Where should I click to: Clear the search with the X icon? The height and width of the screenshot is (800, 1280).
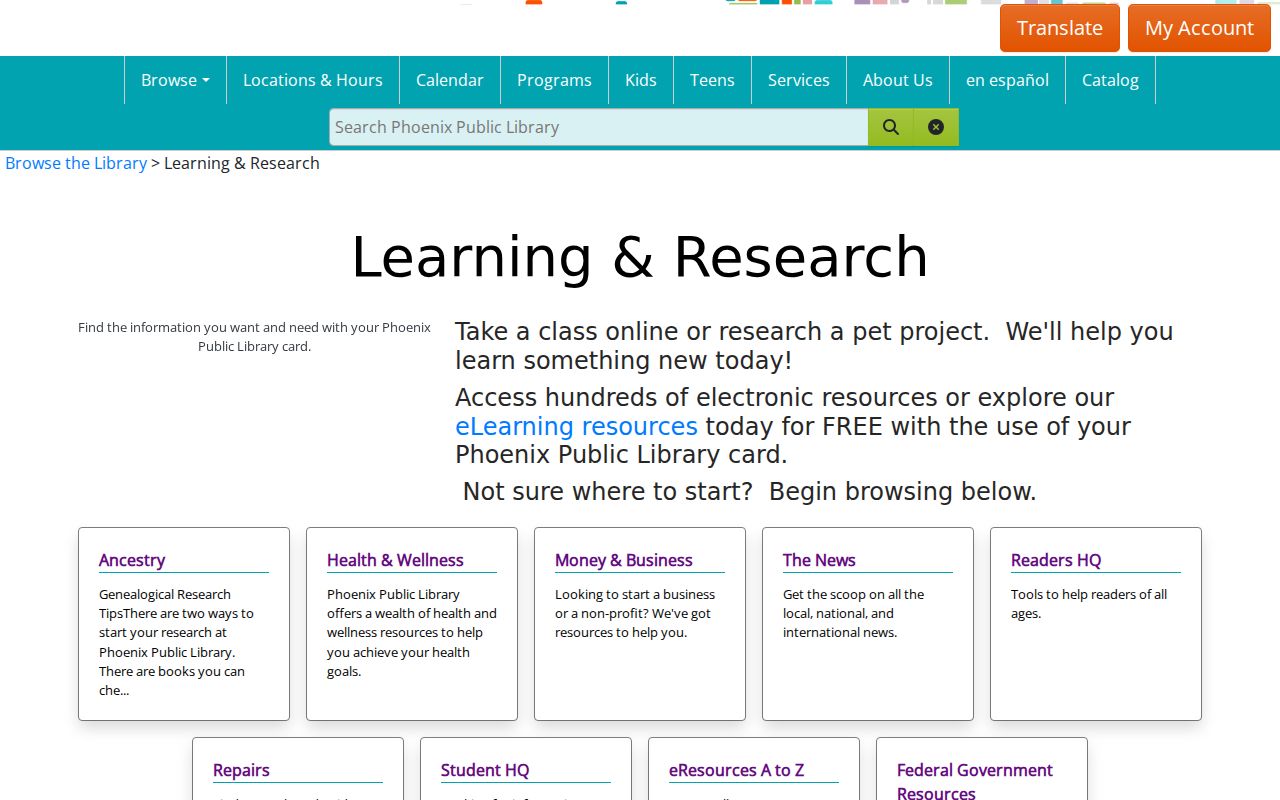(x=936, y=127)
